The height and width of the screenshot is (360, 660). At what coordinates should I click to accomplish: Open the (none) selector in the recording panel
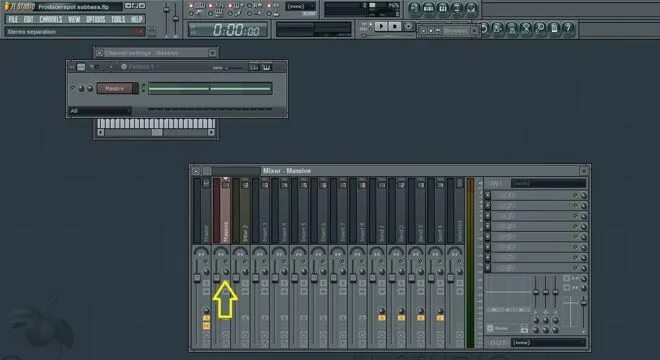point(301,6)
